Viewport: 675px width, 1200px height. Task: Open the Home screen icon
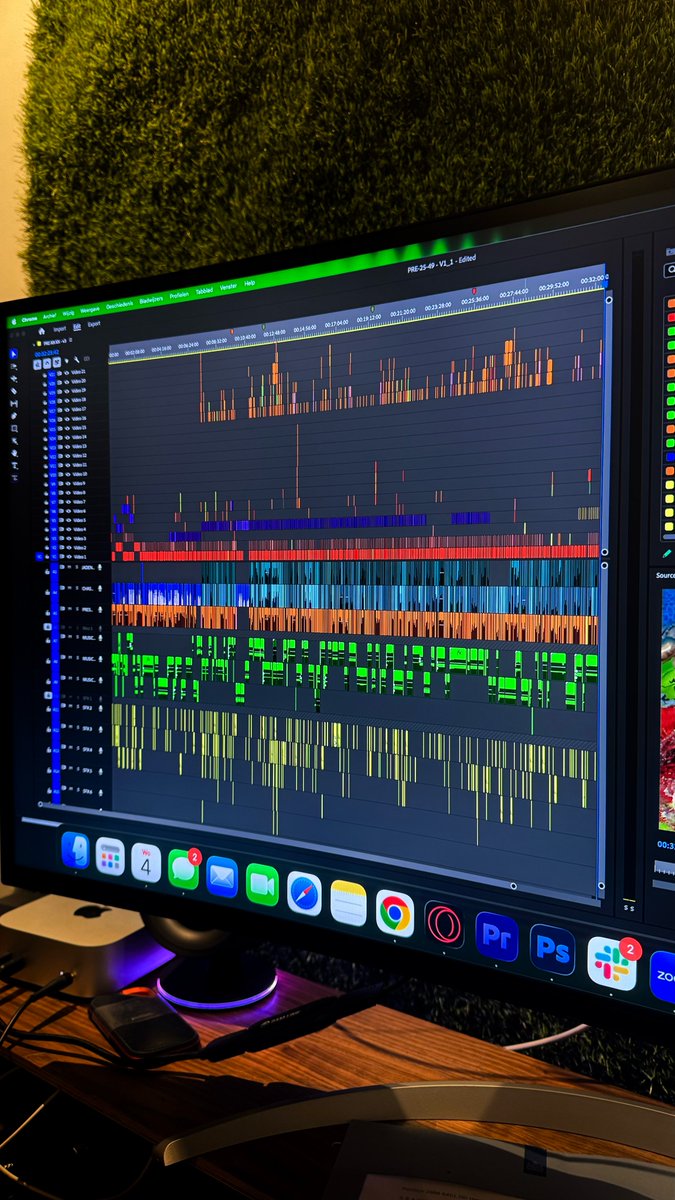[41, 331]
